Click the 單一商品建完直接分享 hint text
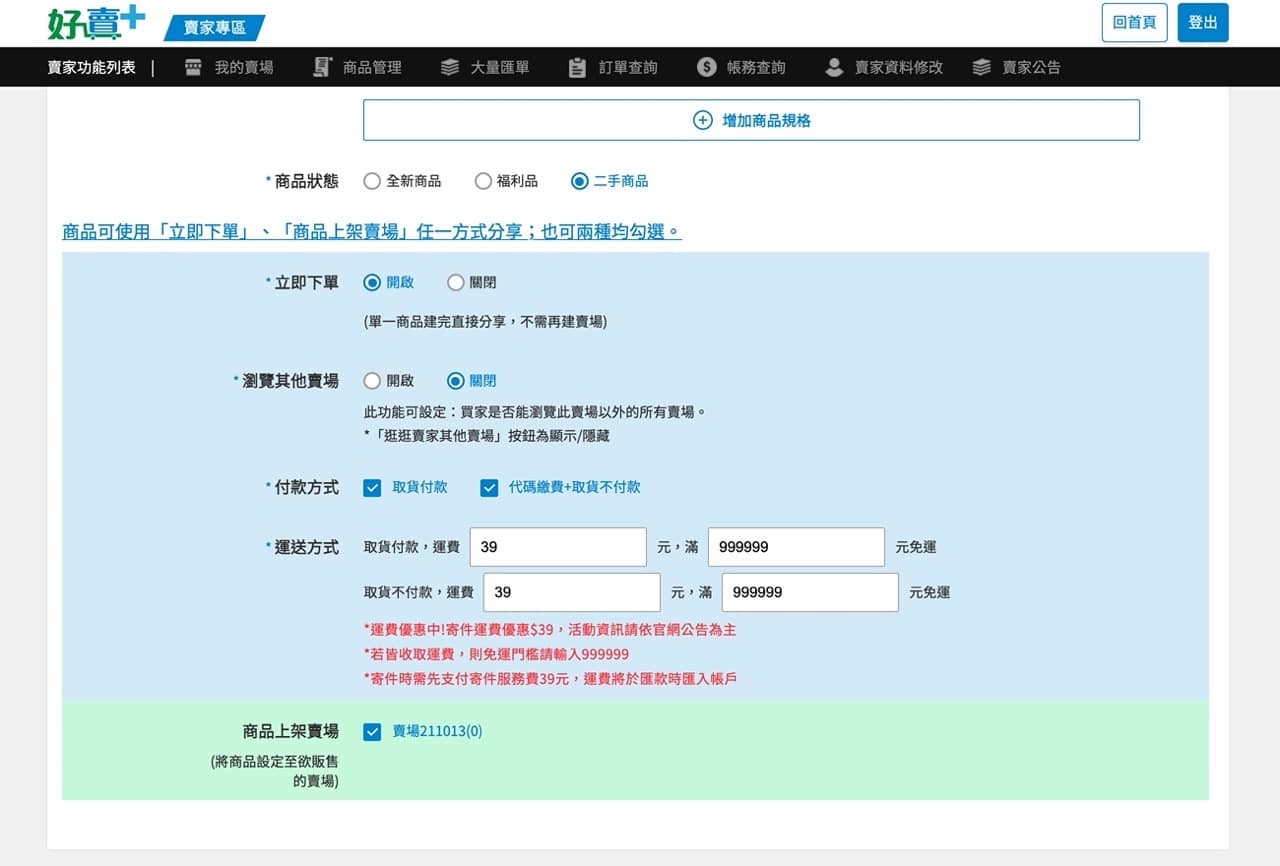 [485, 322]
